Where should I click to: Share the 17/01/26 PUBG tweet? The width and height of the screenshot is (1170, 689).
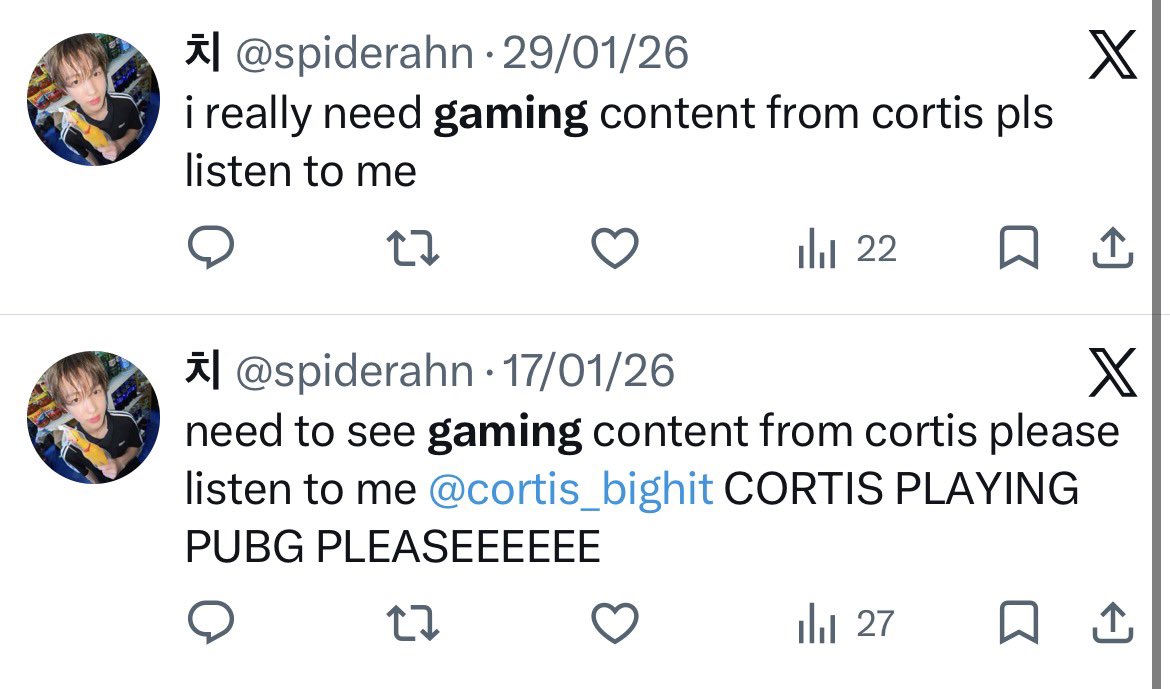1113,623
